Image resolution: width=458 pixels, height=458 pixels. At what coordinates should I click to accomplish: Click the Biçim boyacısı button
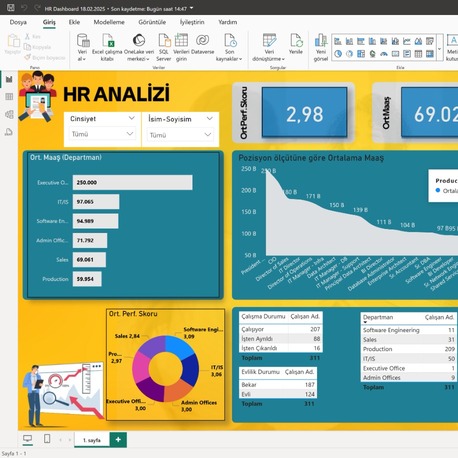click(45, 58)
